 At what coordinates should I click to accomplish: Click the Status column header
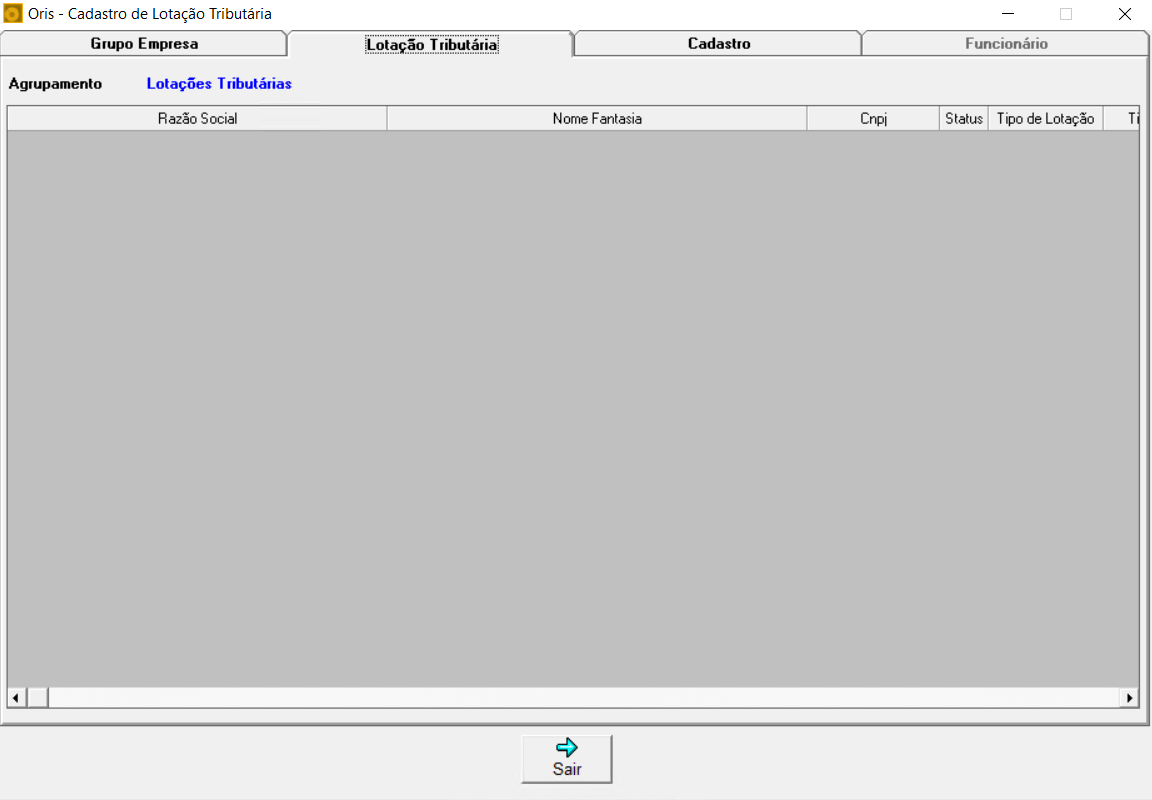[x=964, y=119]
